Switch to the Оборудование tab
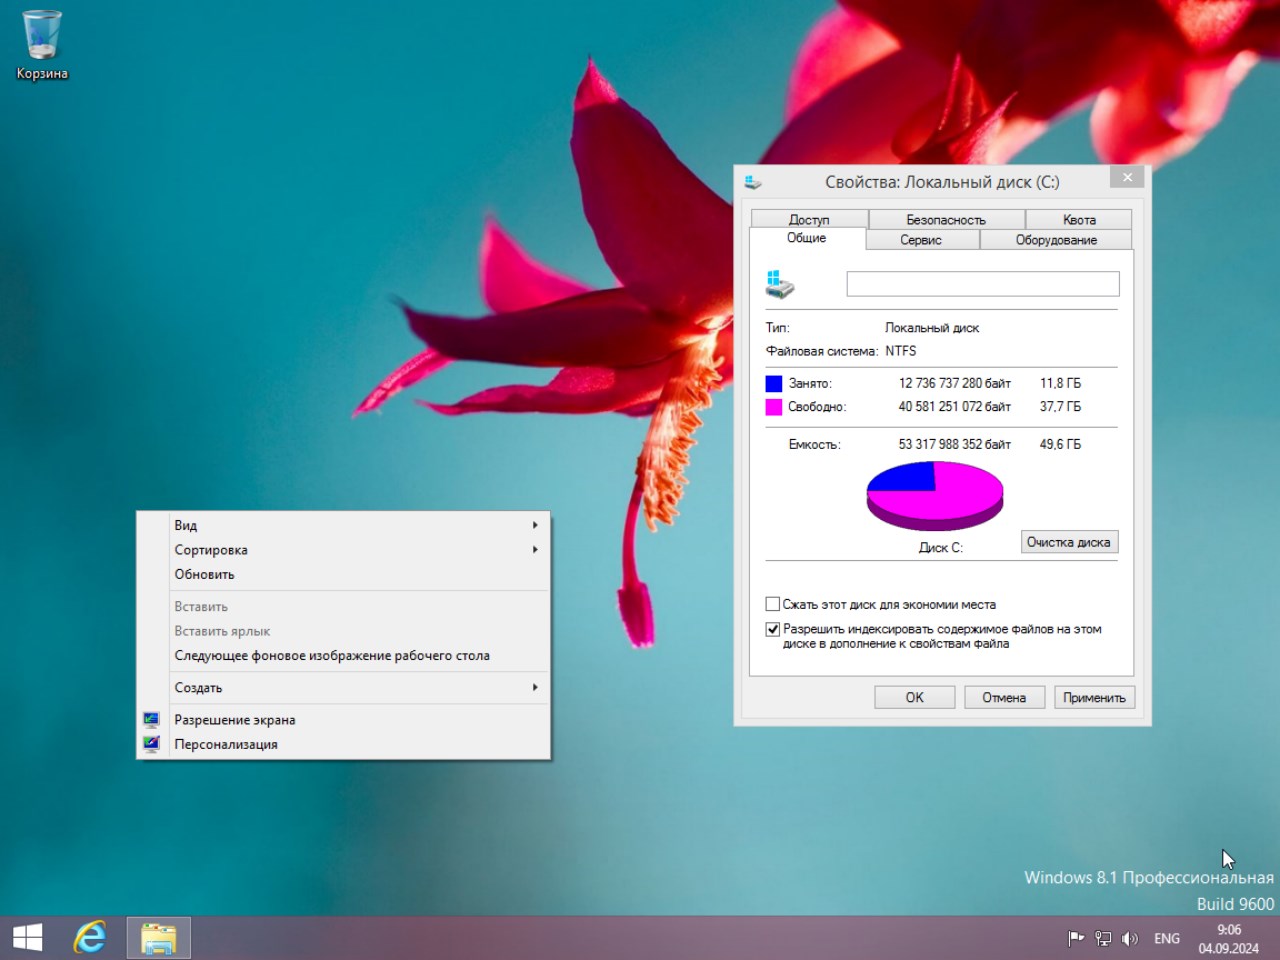1280x960 pixels. point(1056,240)
